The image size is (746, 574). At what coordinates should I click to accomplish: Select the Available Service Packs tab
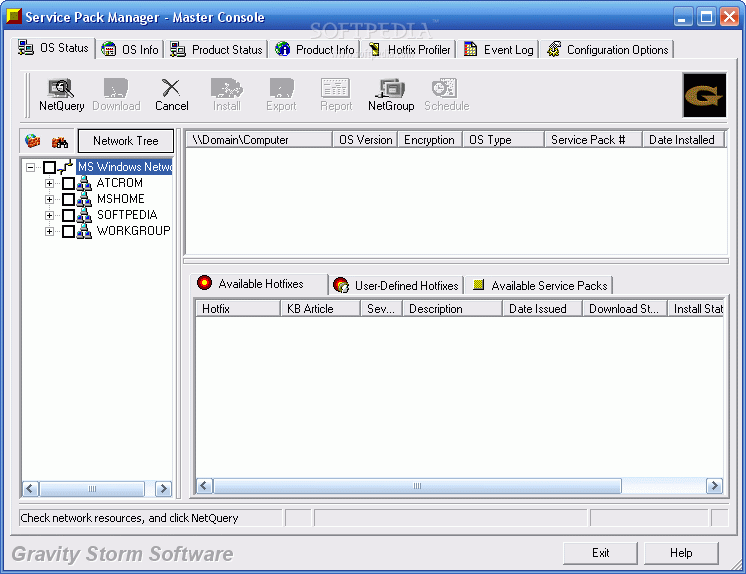pyautogui.click(x=539, y=286)
